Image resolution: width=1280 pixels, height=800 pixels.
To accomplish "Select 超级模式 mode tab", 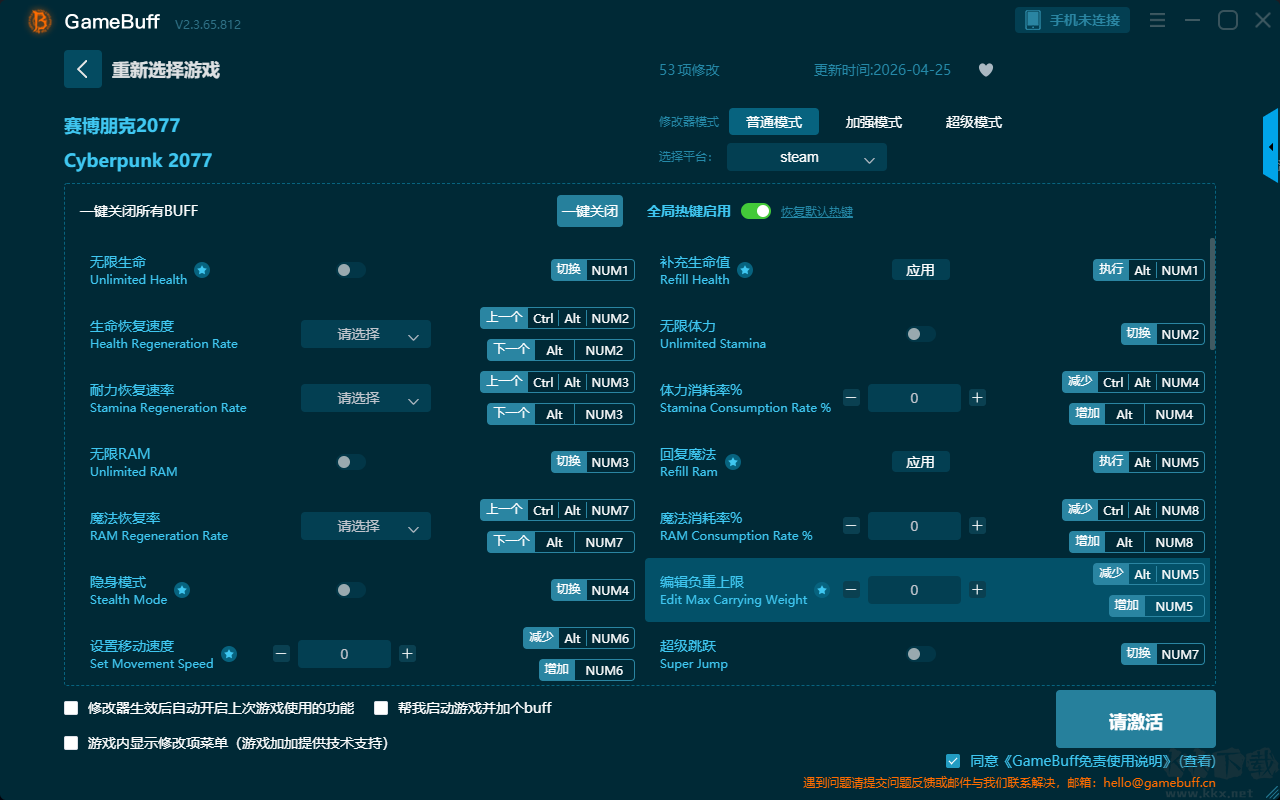I will [x=974, y=122].
